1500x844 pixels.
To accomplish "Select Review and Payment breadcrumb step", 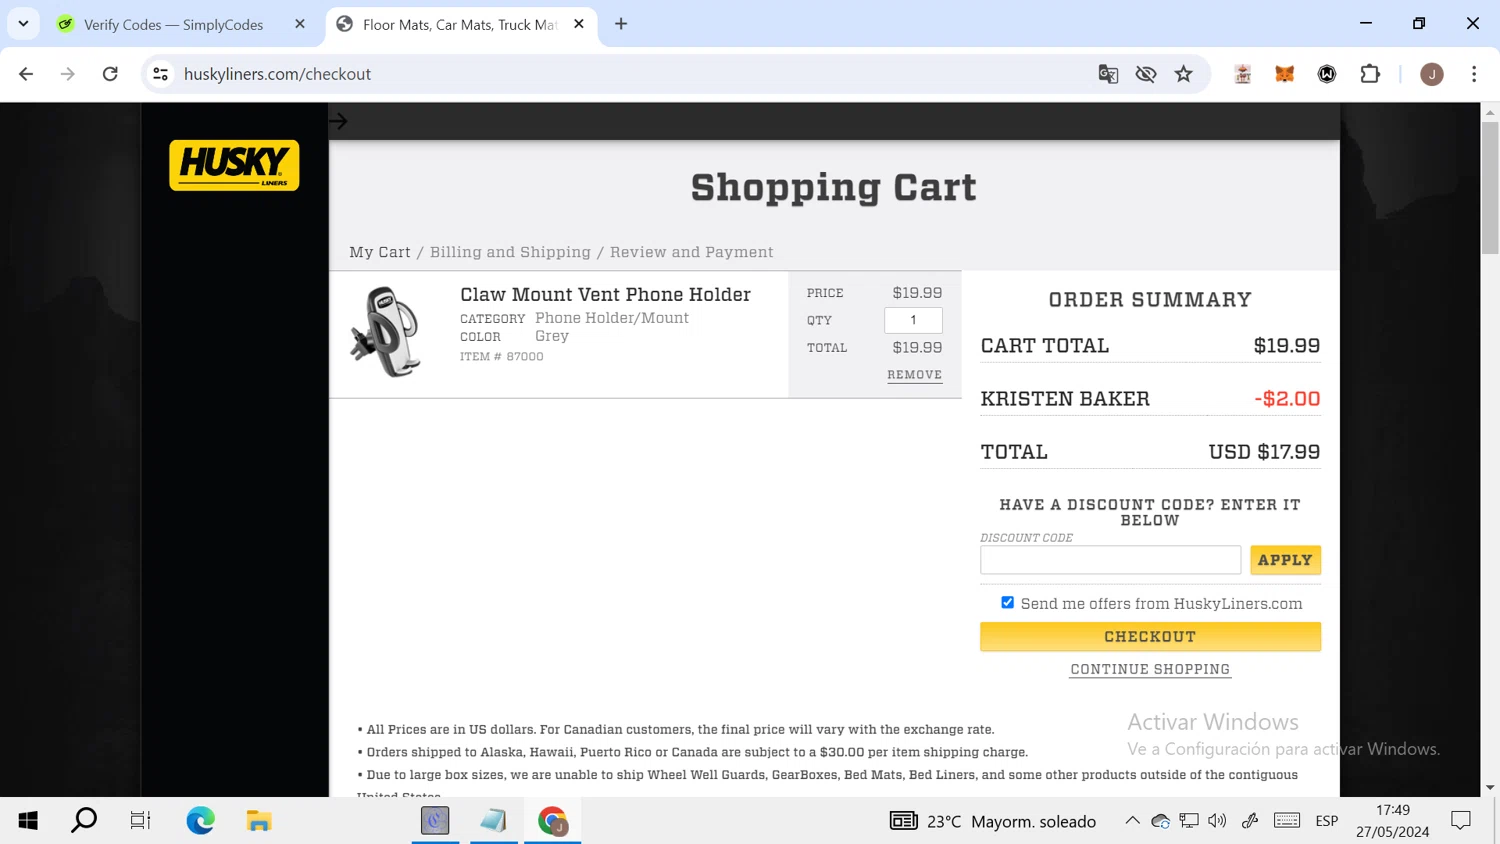I will tap(692, 252).
